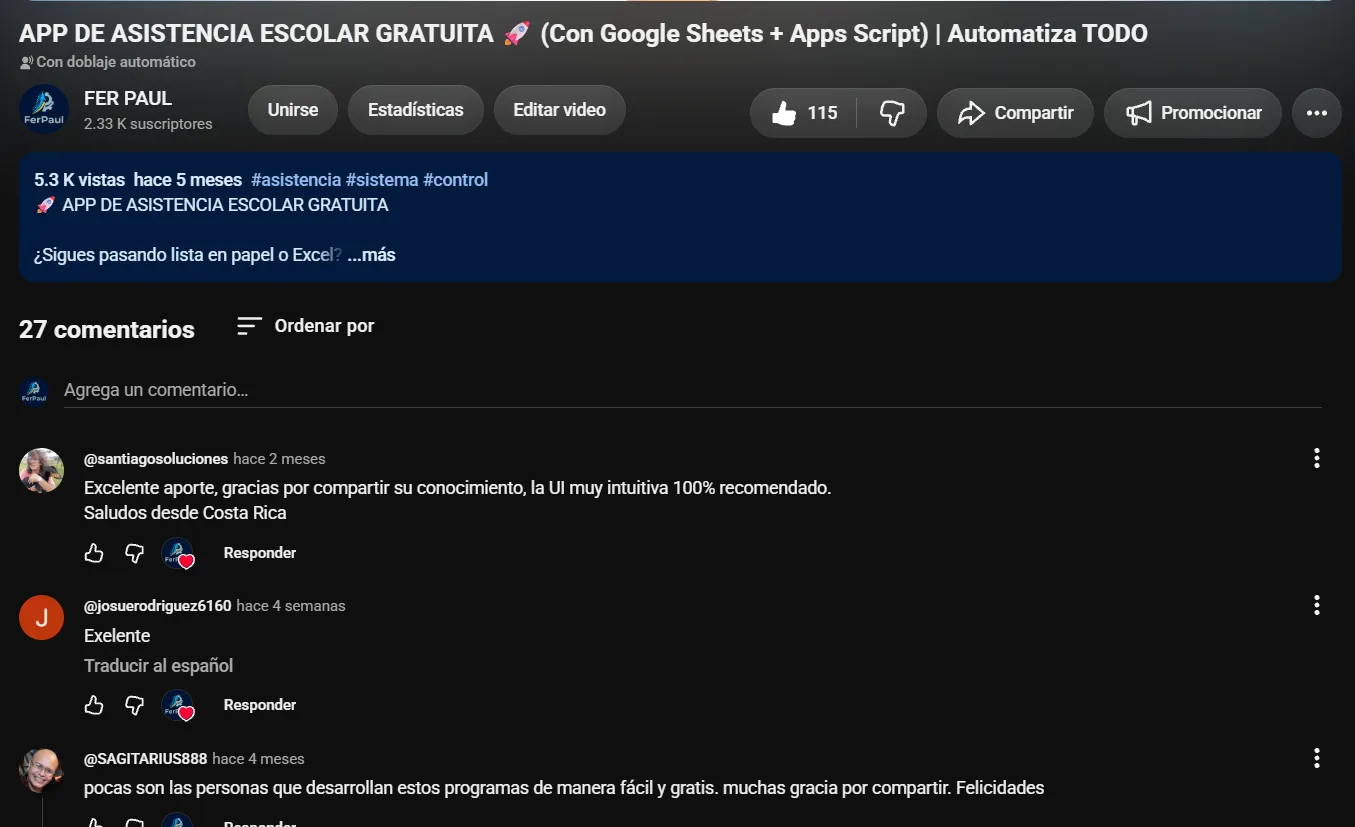Open the #asistencia hashtag
The height and width of the screenshot is (827, 1355).
click(296, 180)
